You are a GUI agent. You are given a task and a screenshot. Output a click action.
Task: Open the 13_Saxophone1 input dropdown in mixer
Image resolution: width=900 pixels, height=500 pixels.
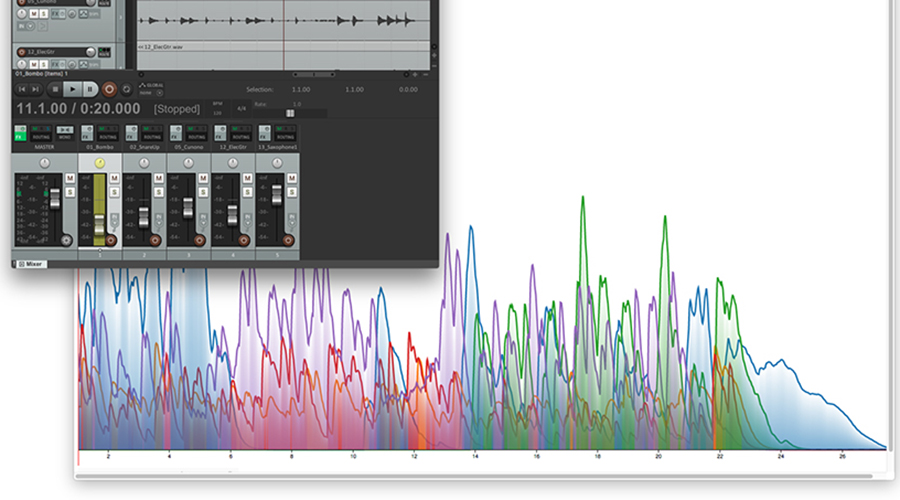pyautogui.click(x=292, y=220)
